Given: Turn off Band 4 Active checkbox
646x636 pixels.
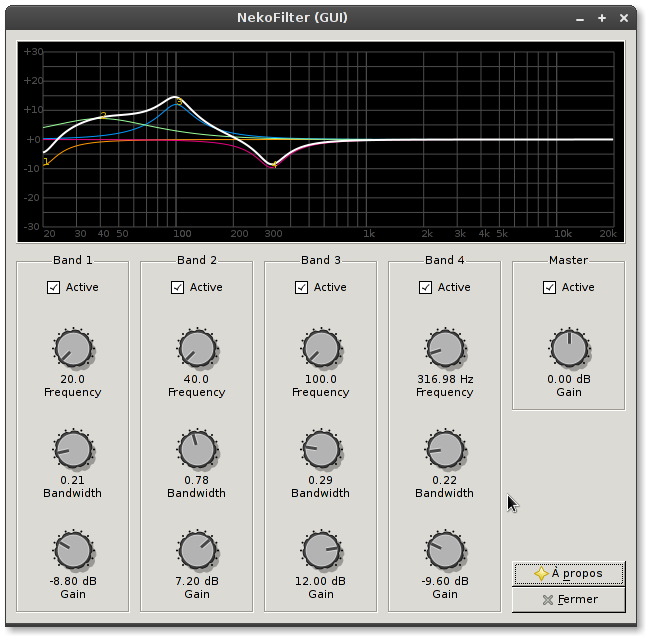Looking at the screenshot, I should click(x=426, y=288).
